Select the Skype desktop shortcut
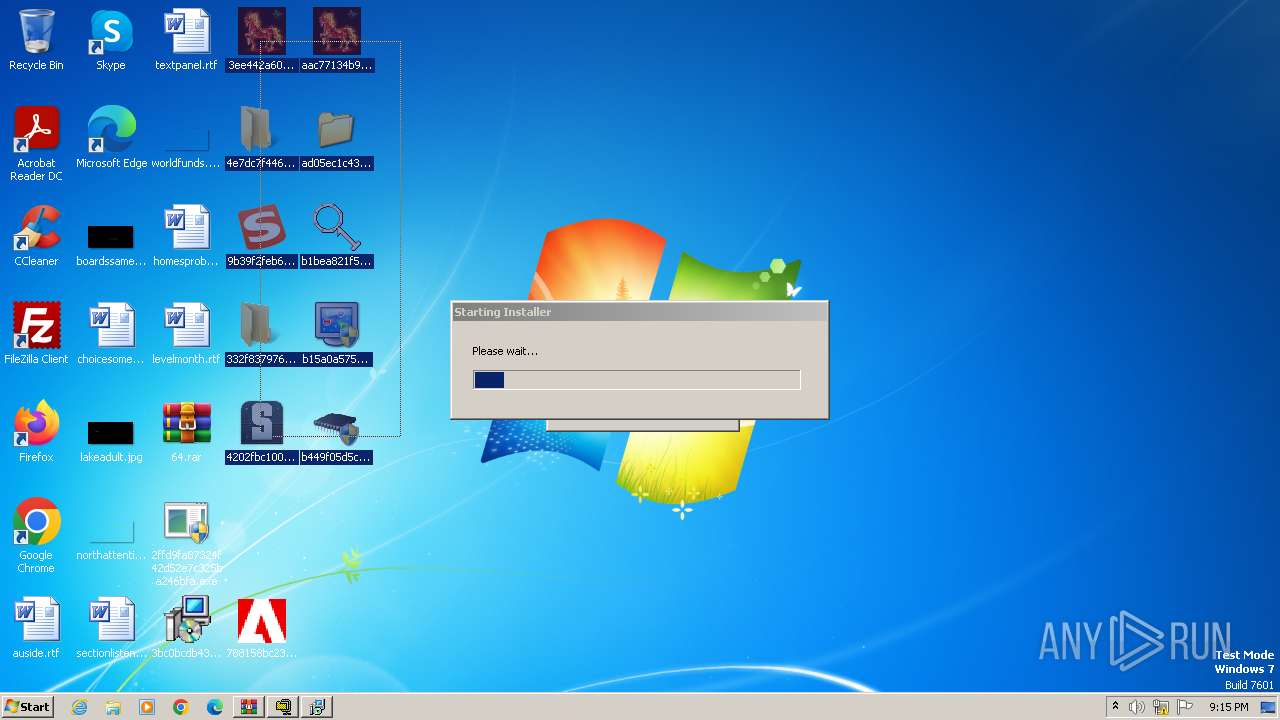The width and height of the screenshot is (1280, 720). click(111, 40)
